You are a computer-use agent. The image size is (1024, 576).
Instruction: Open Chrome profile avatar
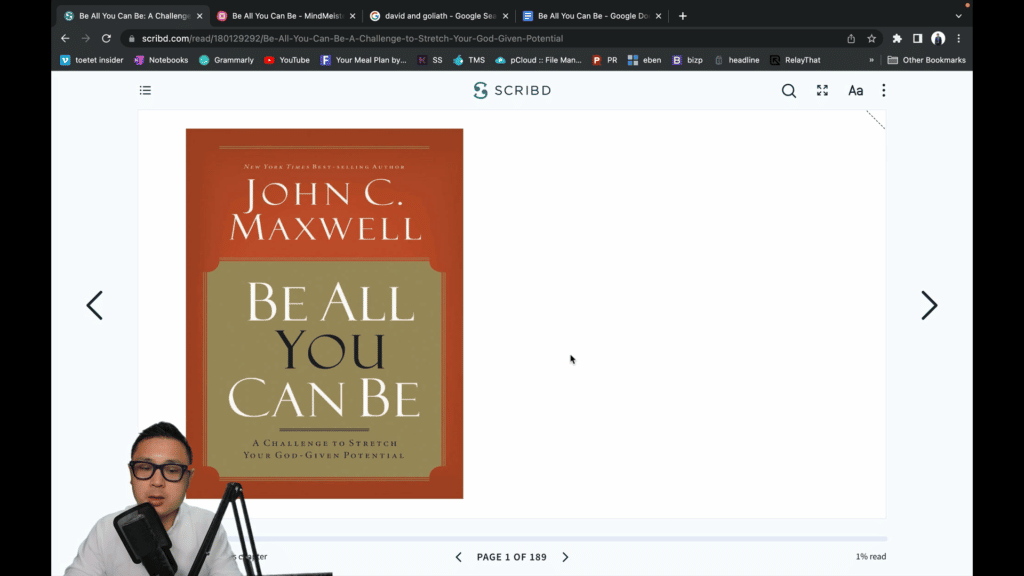[938, 39]
